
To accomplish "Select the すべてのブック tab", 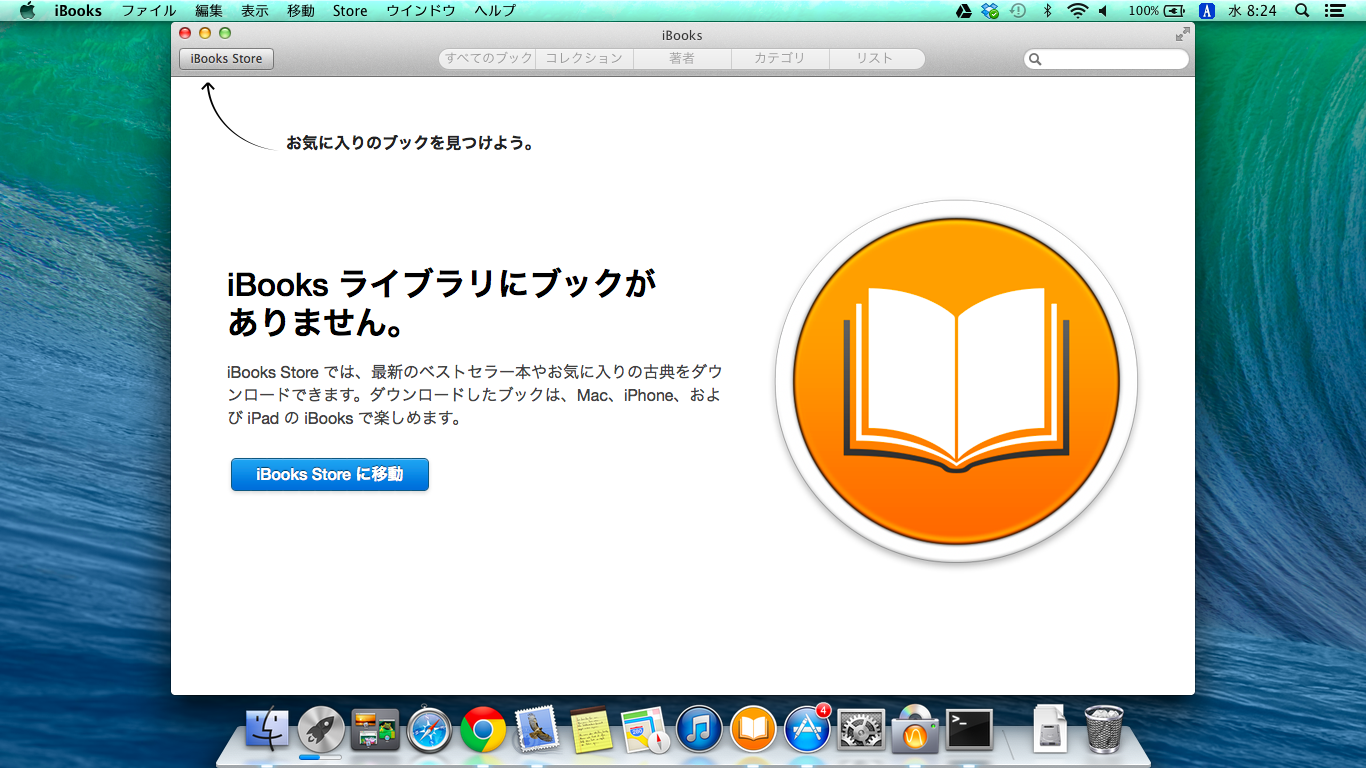I will pos(488,59).
